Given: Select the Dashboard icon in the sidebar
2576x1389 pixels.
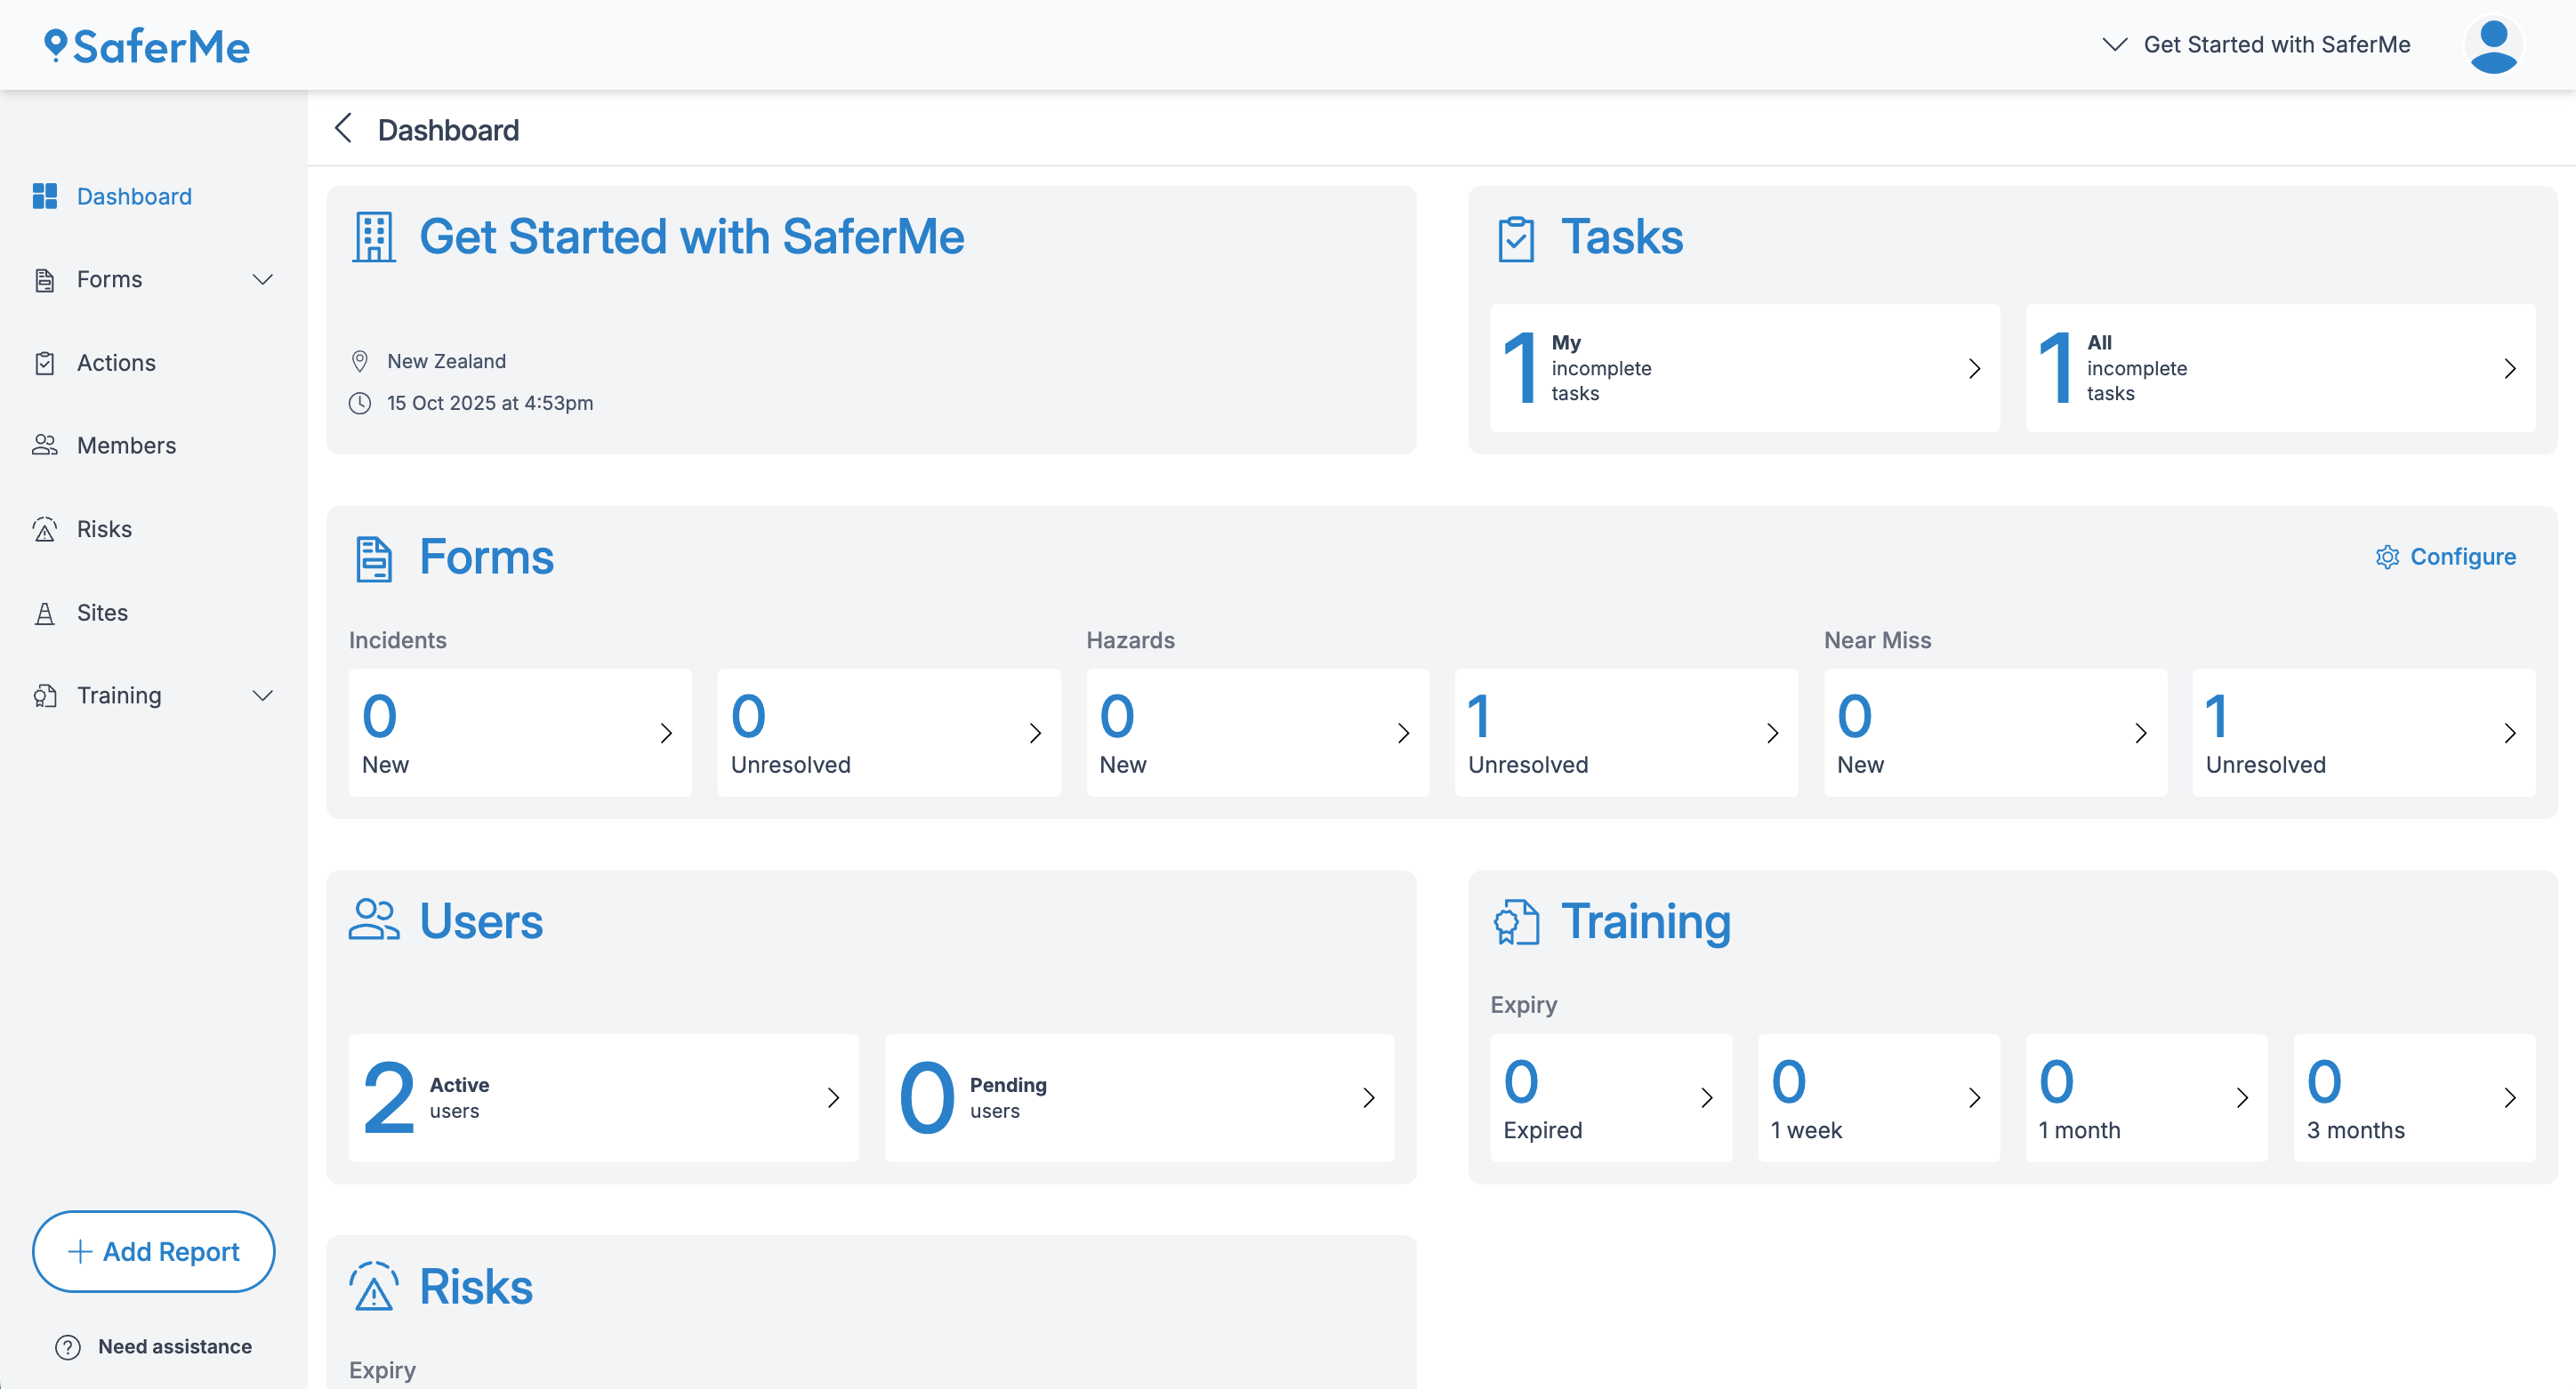Looking at the screenshot, I should (45, 196).
